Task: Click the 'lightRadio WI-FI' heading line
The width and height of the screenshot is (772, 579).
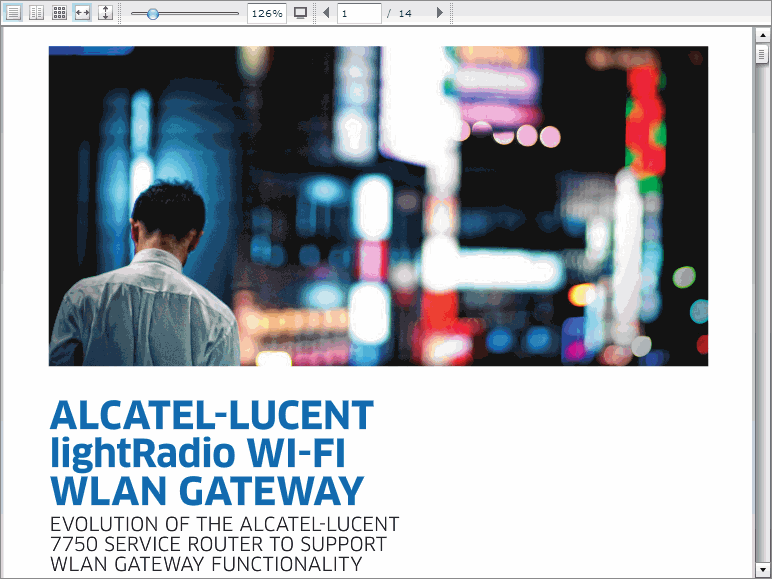Action: pos(198,453)
